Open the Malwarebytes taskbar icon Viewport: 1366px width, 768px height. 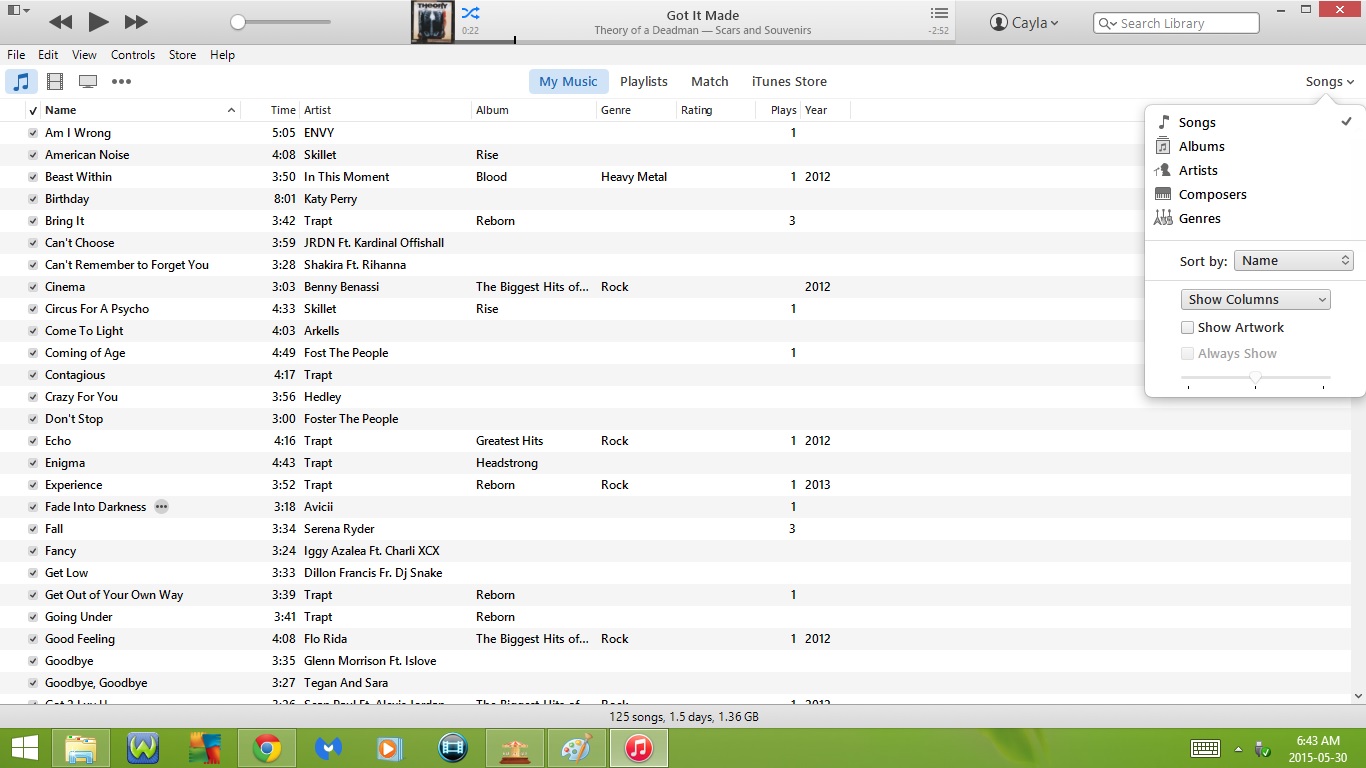[329, 748]
